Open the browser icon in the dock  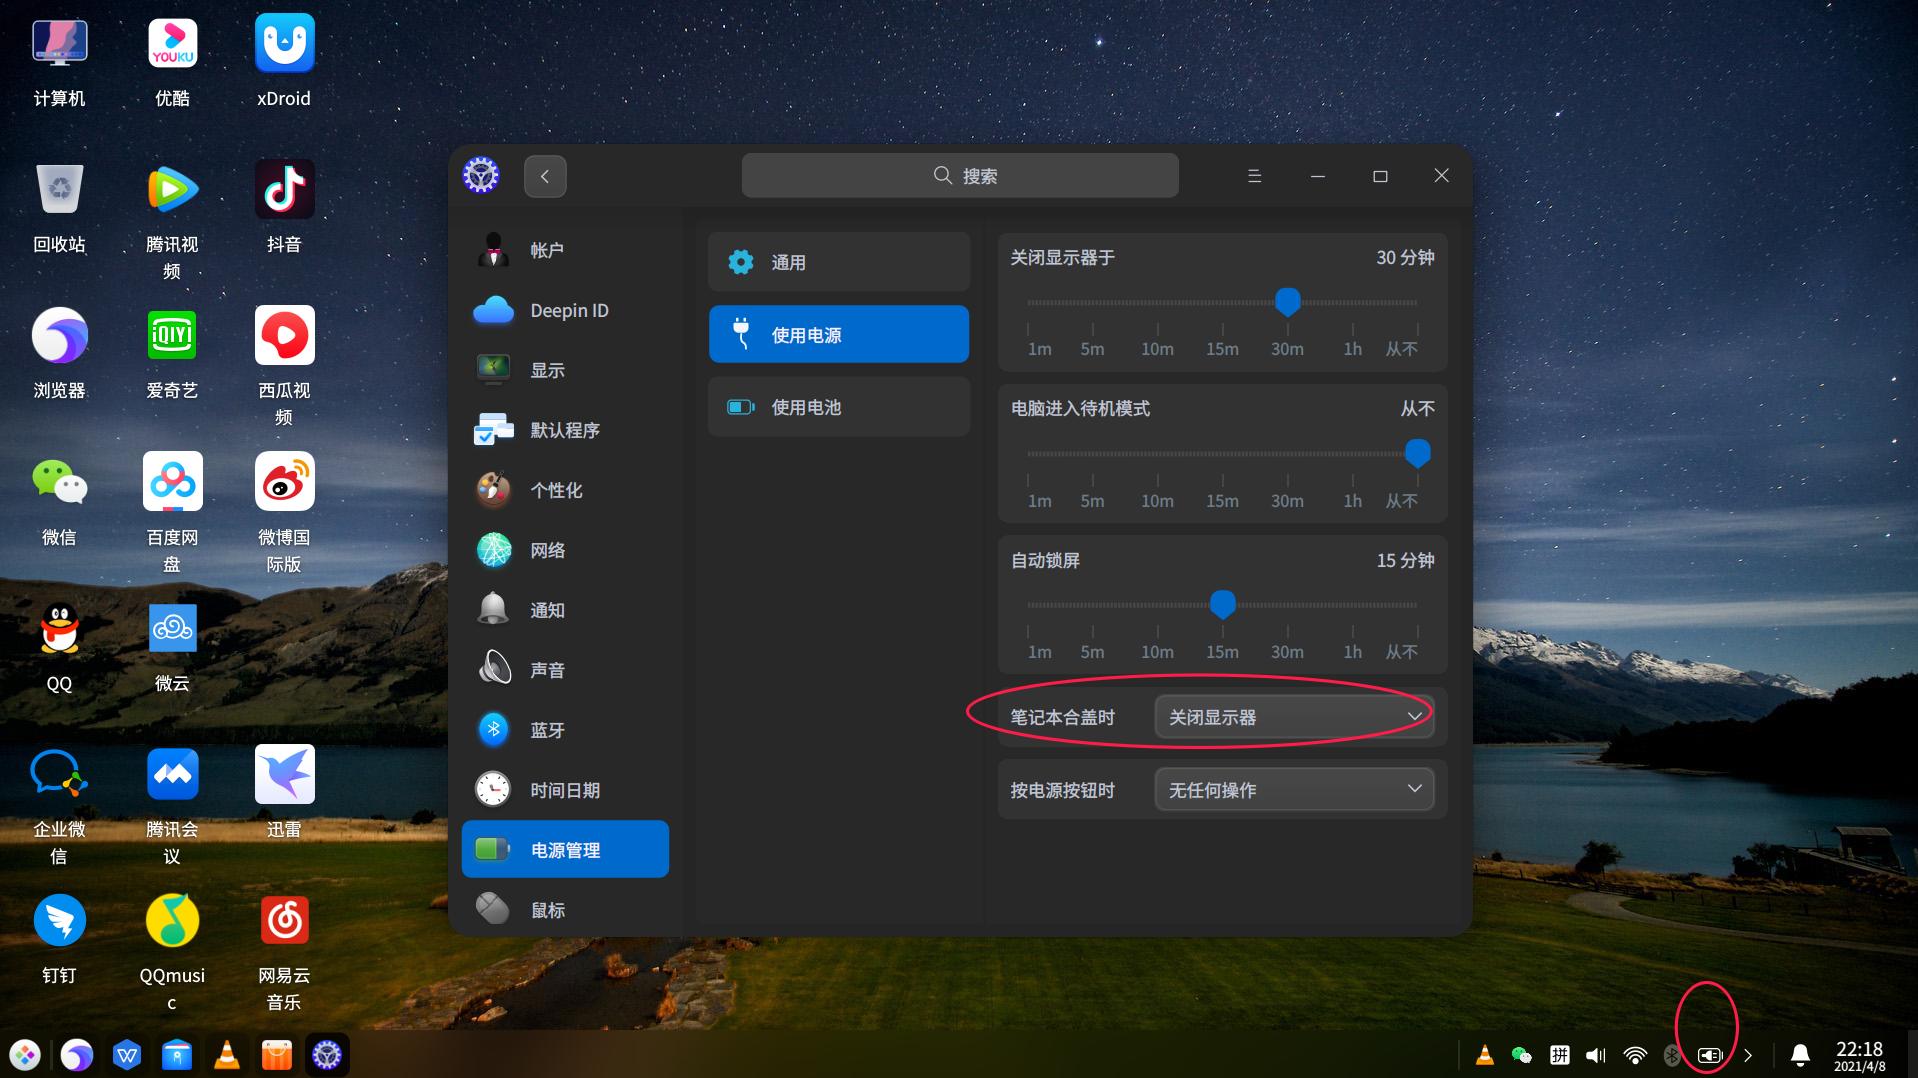(x=77, y=1055)
